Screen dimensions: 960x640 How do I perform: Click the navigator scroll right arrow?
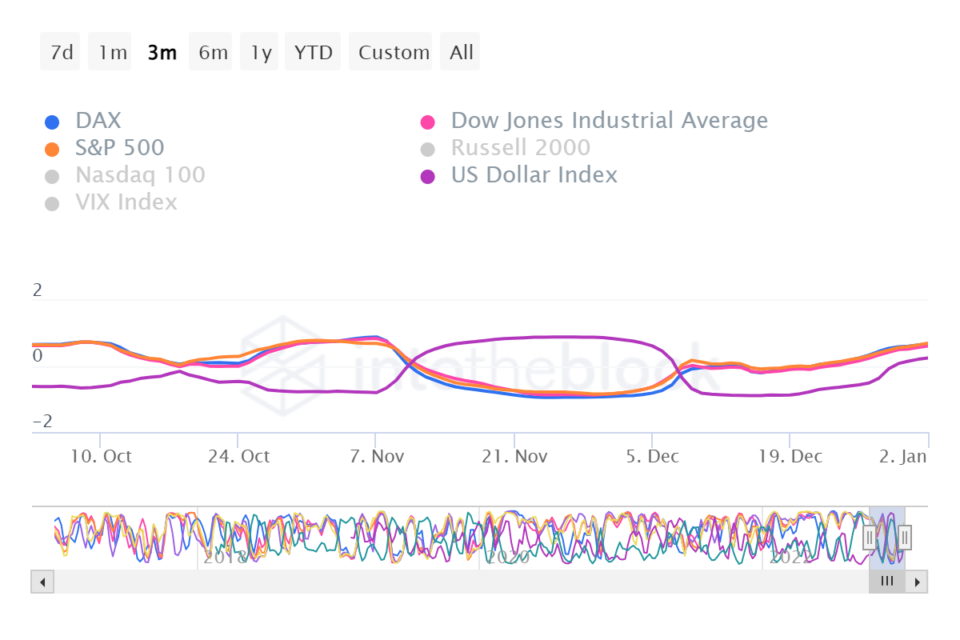point(917,582)
